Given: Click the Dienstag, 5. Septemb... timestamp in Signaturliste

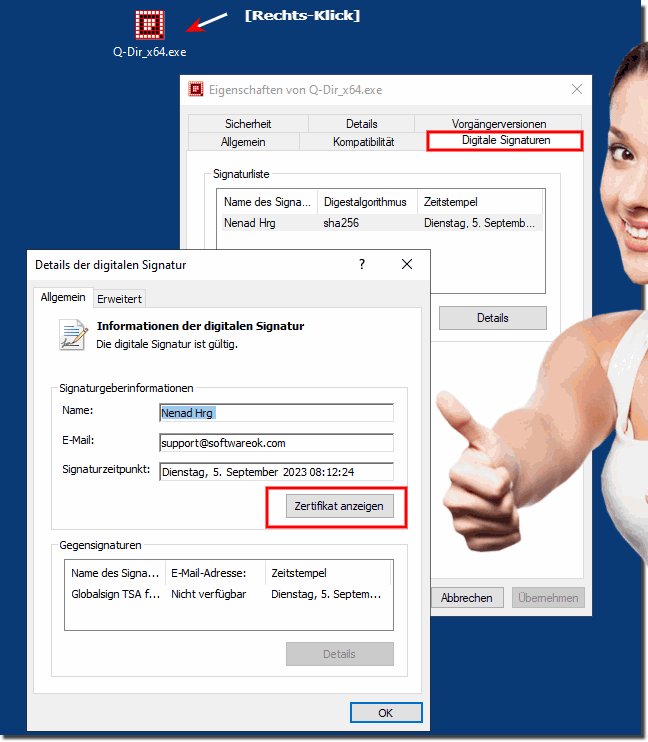Looking at the screenshot, I should (x=479, y=223).
